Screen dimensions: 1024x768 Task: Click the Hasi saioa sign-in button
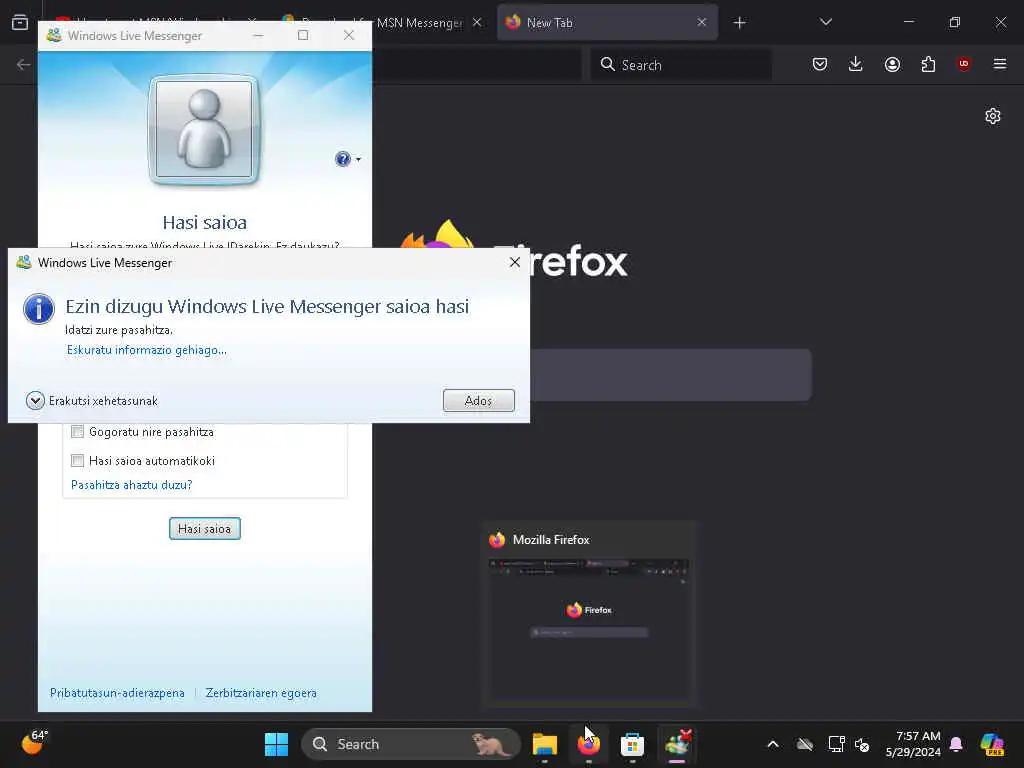point(204,528)
